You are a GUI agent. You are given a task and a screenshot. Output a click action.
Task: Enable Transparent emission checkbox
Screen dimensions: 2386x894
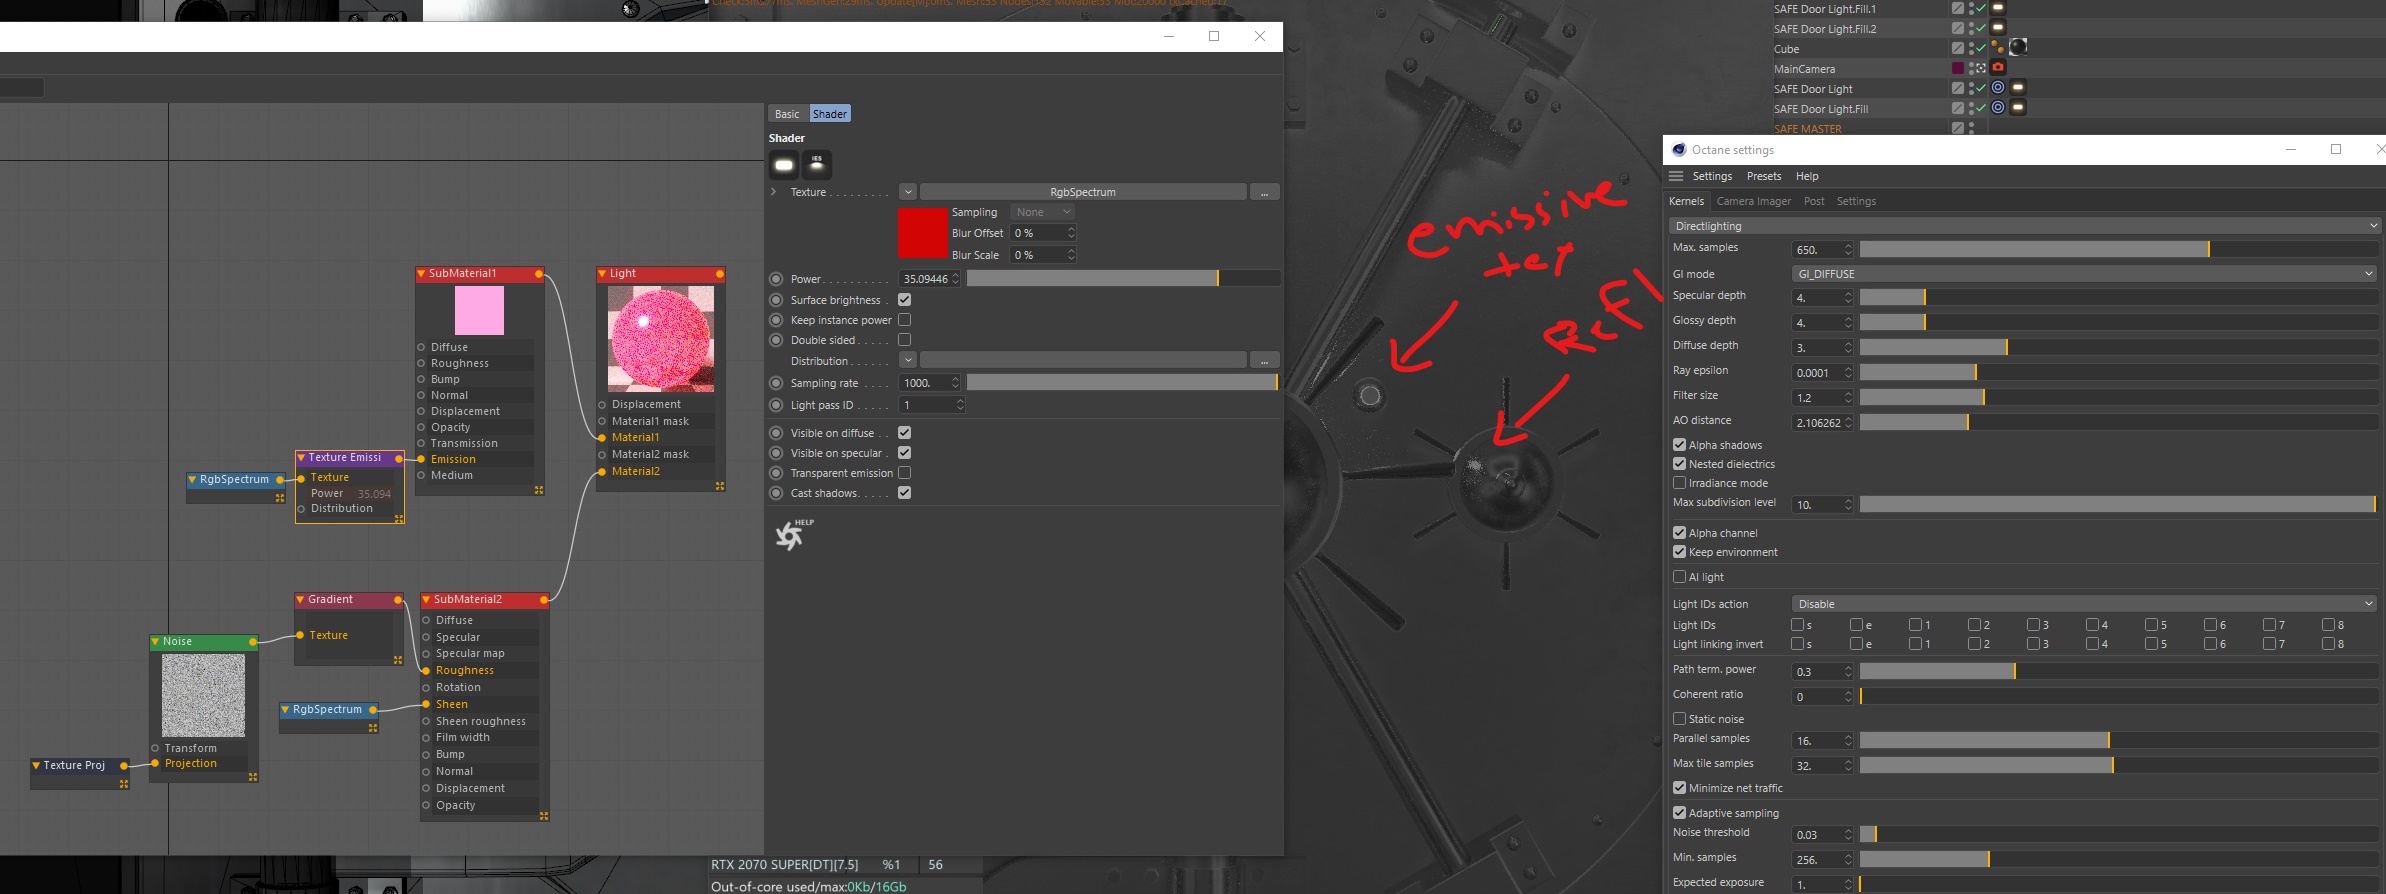[x=904, y=473]
